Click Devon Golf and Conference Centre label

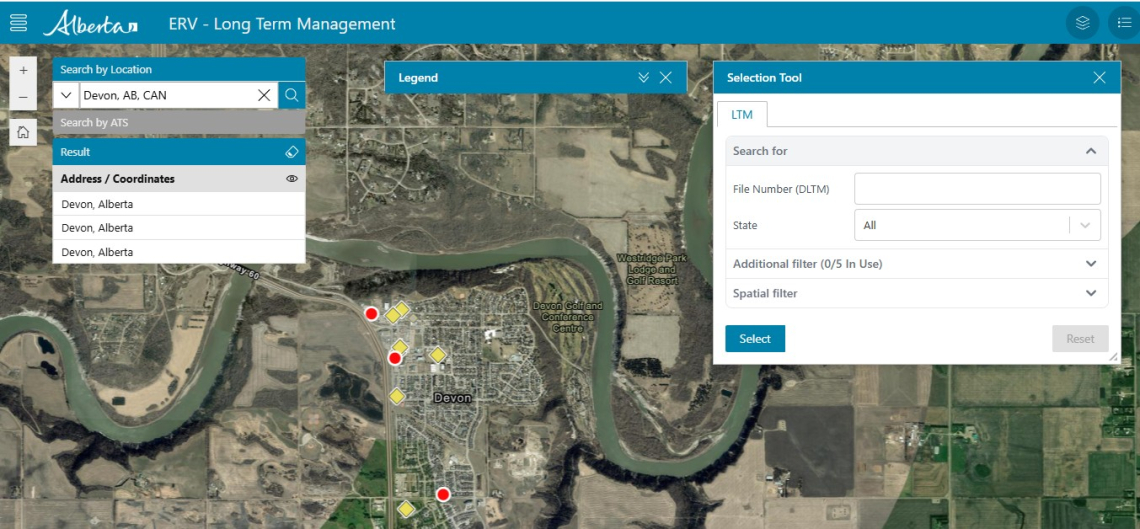pyautogui.click(x=568, y=318)
